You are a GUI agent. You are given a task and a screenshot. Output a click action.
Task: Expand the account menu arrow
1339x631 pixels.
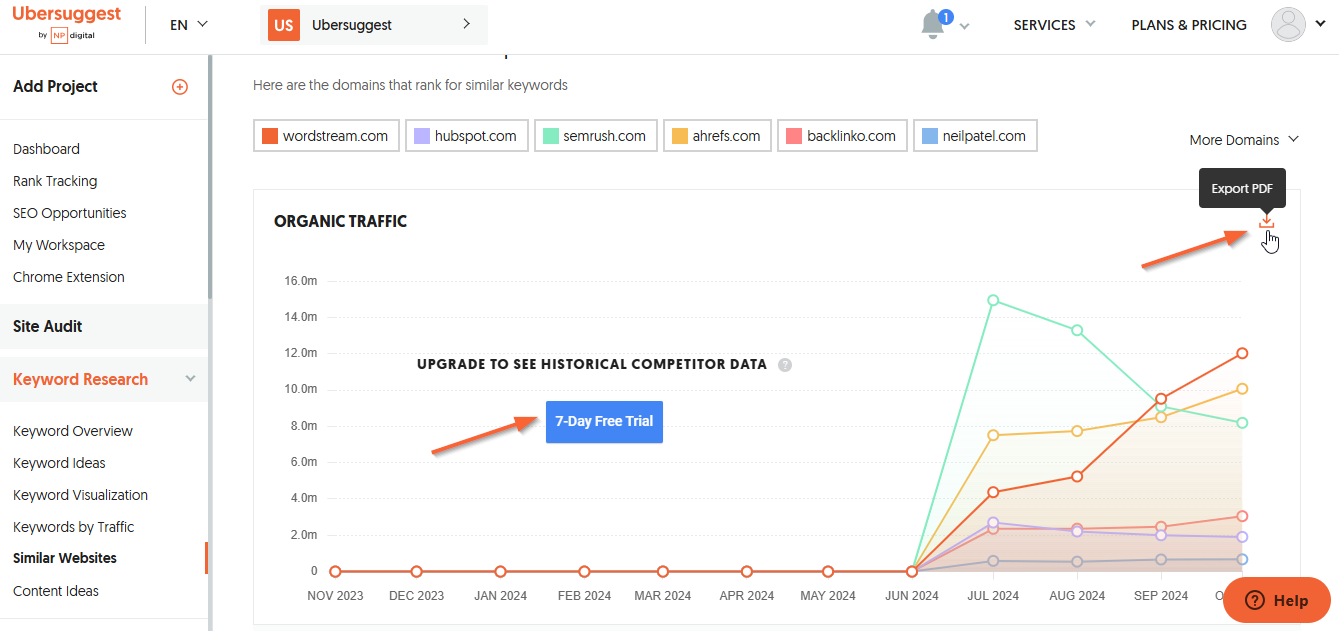(x=1320, y=24)
